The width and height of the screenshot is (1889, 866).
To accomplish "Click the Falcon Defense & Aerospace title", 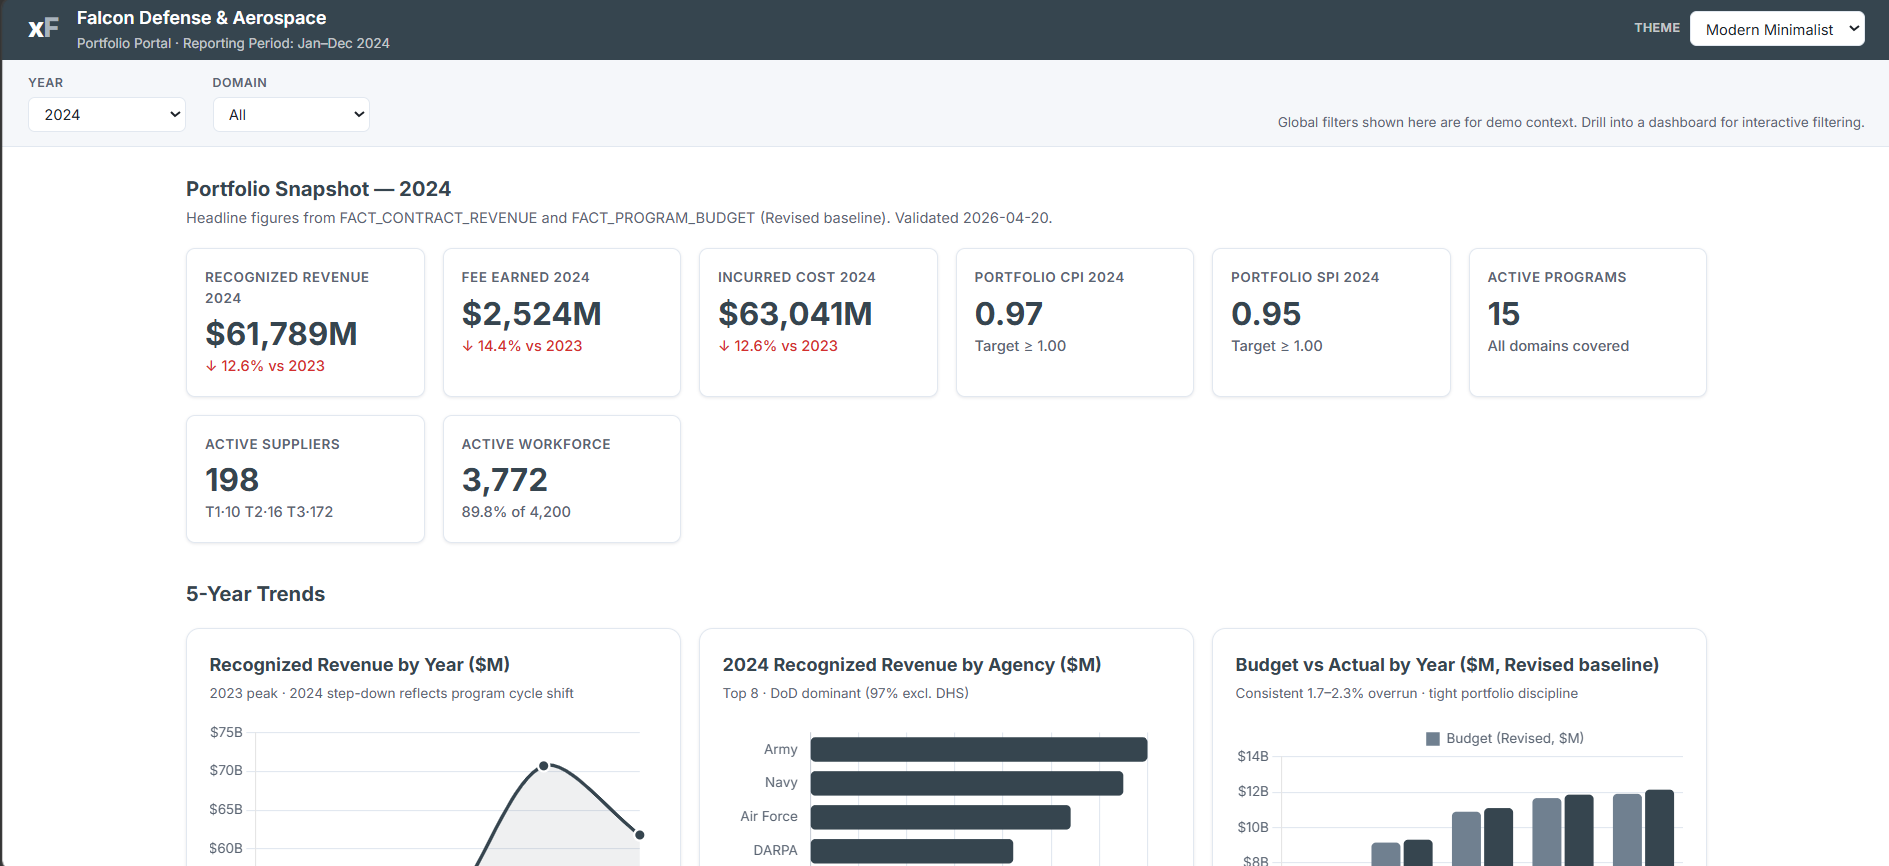I will [x=202, y=18].
